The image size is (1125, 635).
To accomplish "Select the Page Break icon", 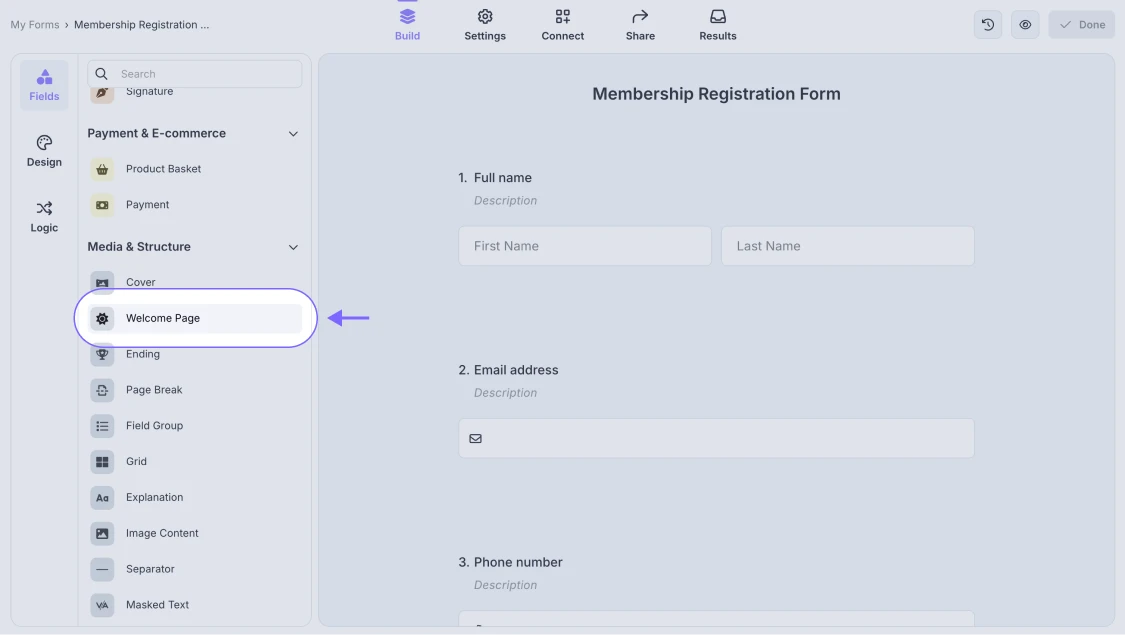I will [x=102, y=390].
